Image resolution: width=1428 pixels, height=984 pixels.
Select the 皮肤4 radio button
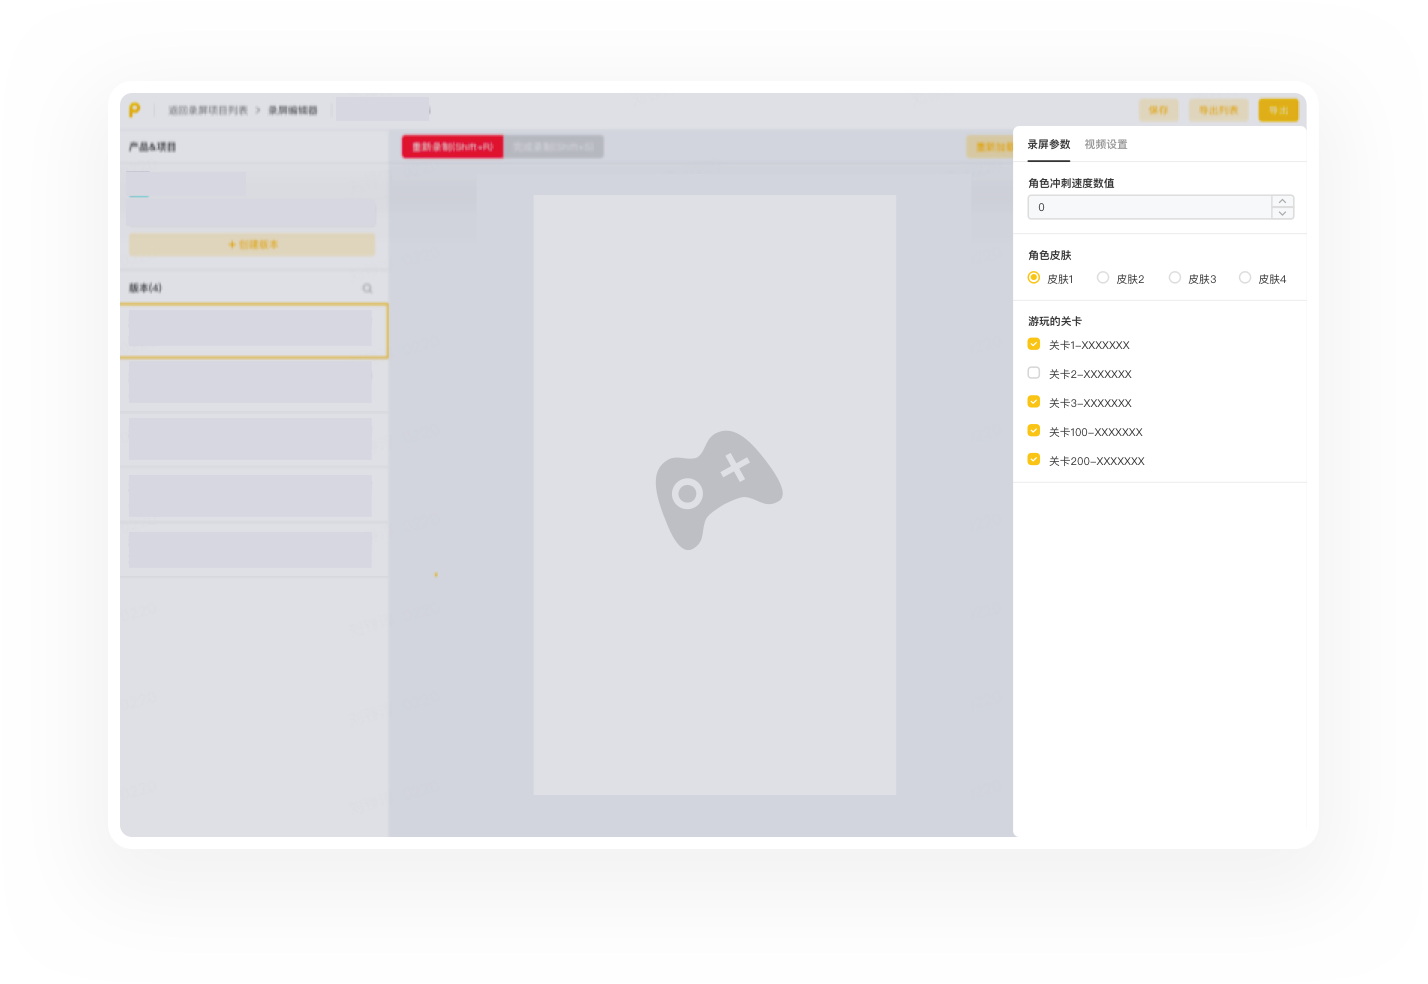[1245, 278]
